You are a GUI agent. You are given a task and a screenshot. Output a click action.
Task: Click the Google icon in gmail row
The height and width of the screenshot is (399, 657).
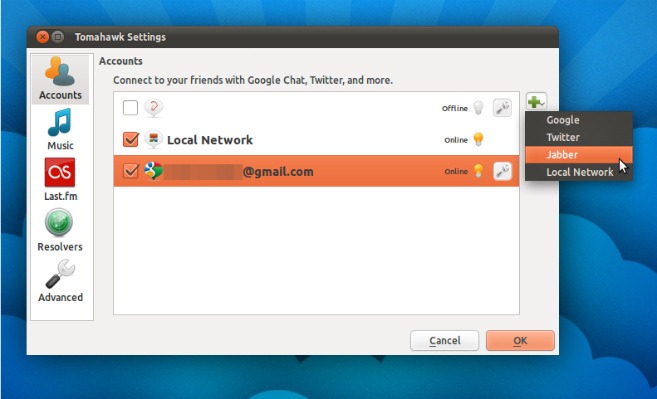153,171
